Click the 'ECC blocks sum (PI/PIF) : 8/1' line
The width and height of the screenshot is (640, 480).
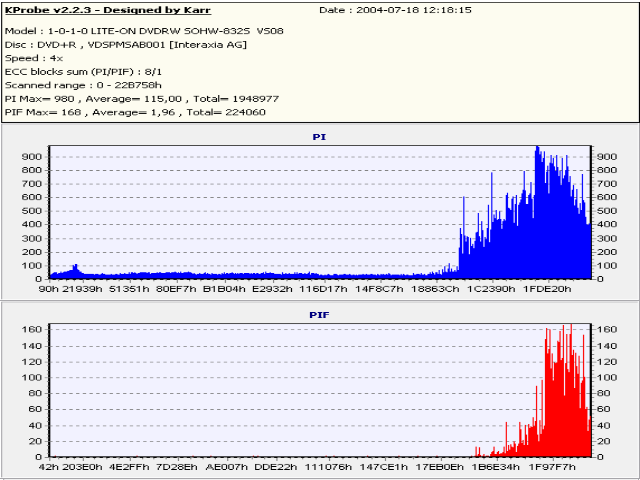(x=83, y=72)
